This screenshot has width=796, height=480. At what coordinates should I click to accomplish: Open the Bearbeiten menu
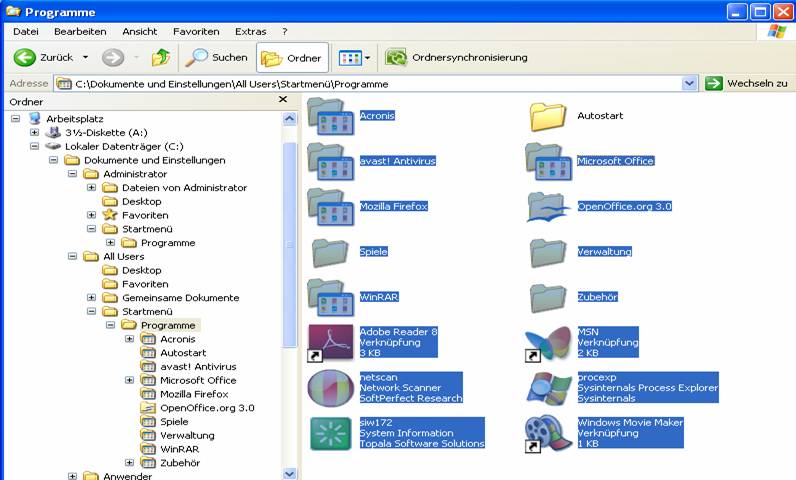[x=80, y=31]
